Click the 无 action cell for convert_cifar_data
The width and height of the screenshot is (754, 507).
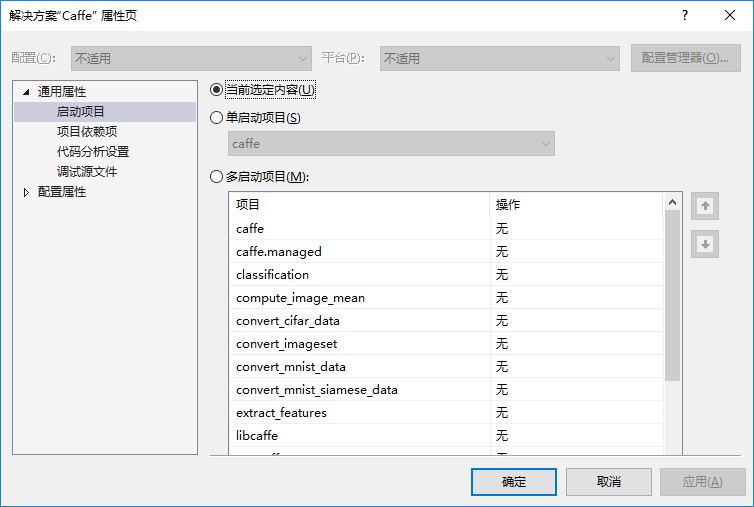[x=577, y=321]
